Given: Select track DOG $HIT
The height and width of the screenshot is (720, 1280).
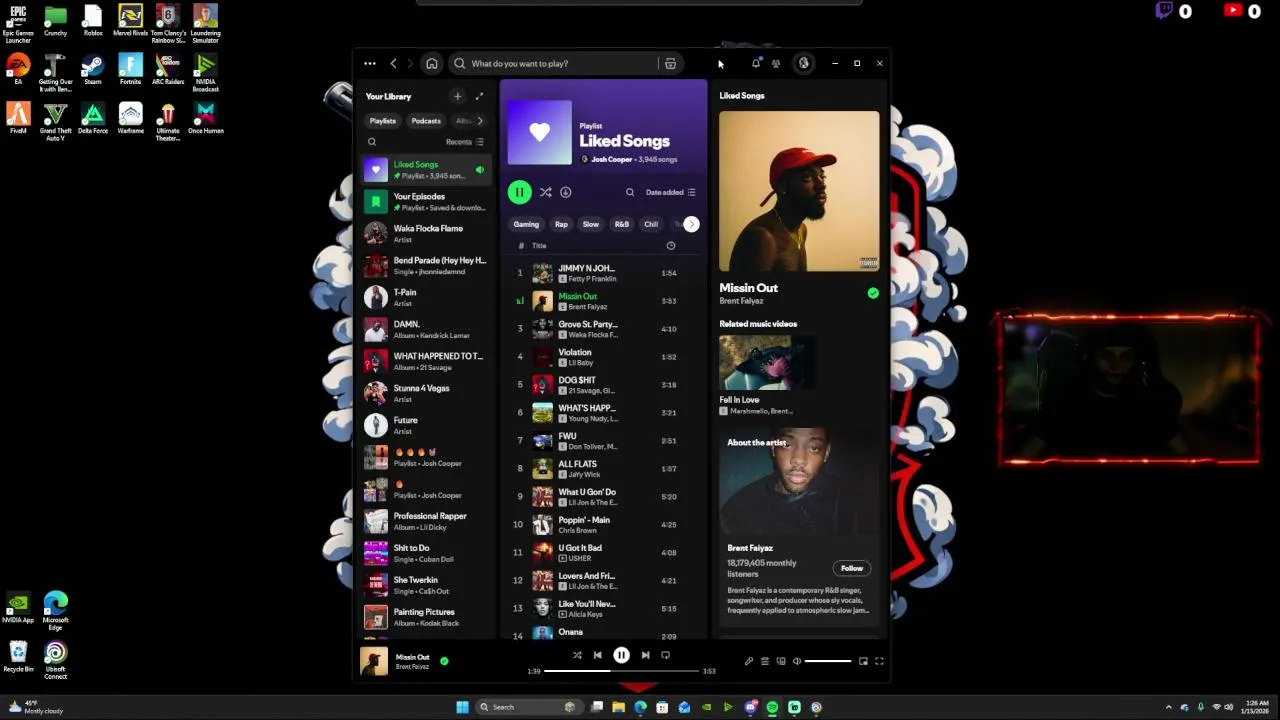Looking at the screenshot, I should click(603, 385).
